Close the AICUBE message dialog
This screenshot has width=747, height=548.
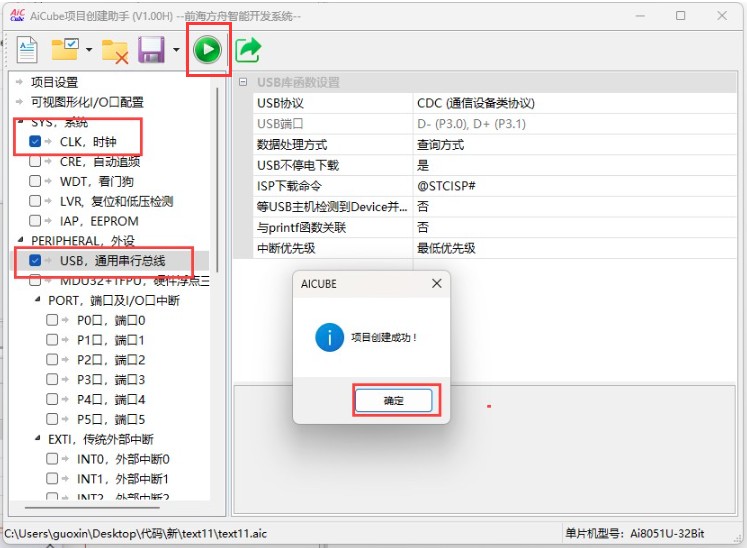[436, 284]
